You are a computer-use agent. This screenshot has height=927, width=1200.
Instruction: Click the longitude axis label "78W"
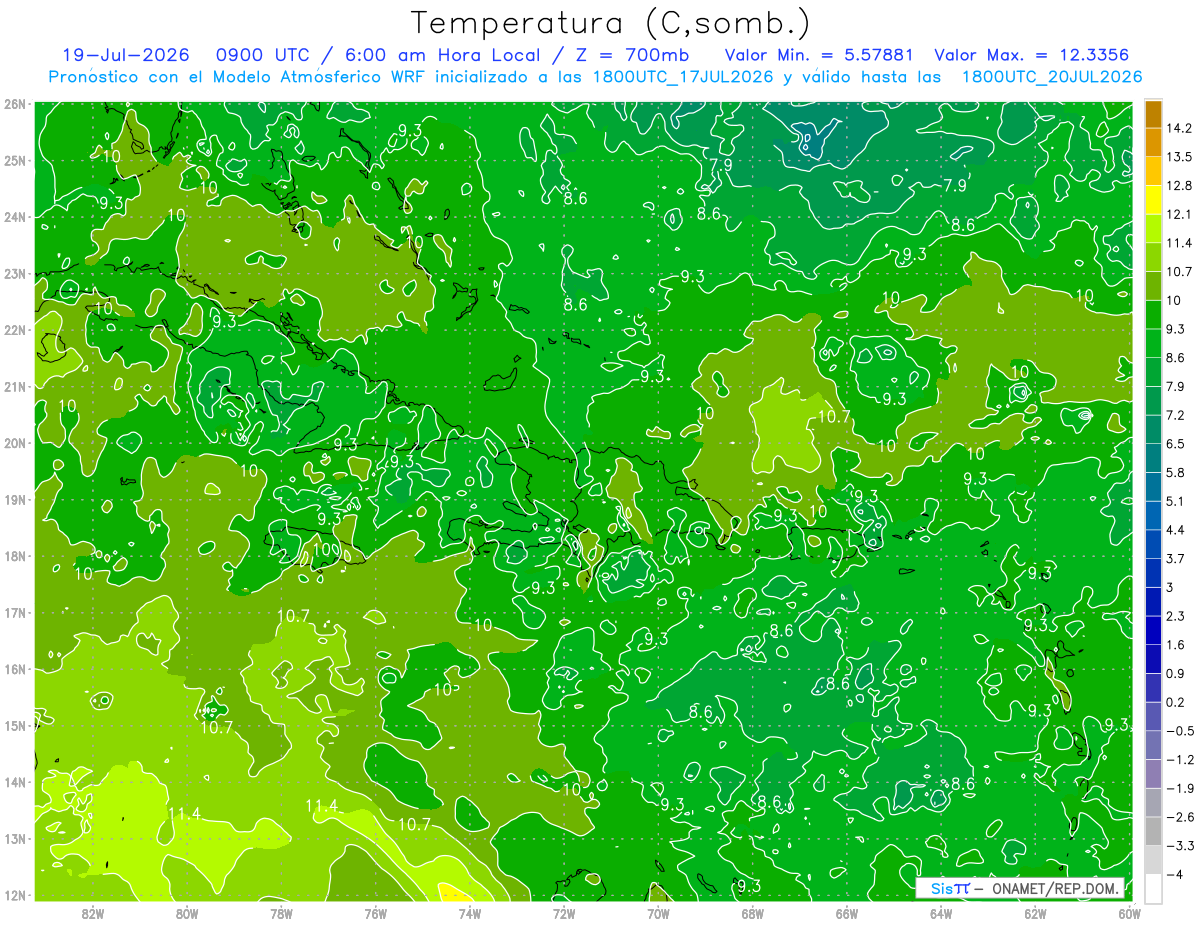tap(281, 913)
